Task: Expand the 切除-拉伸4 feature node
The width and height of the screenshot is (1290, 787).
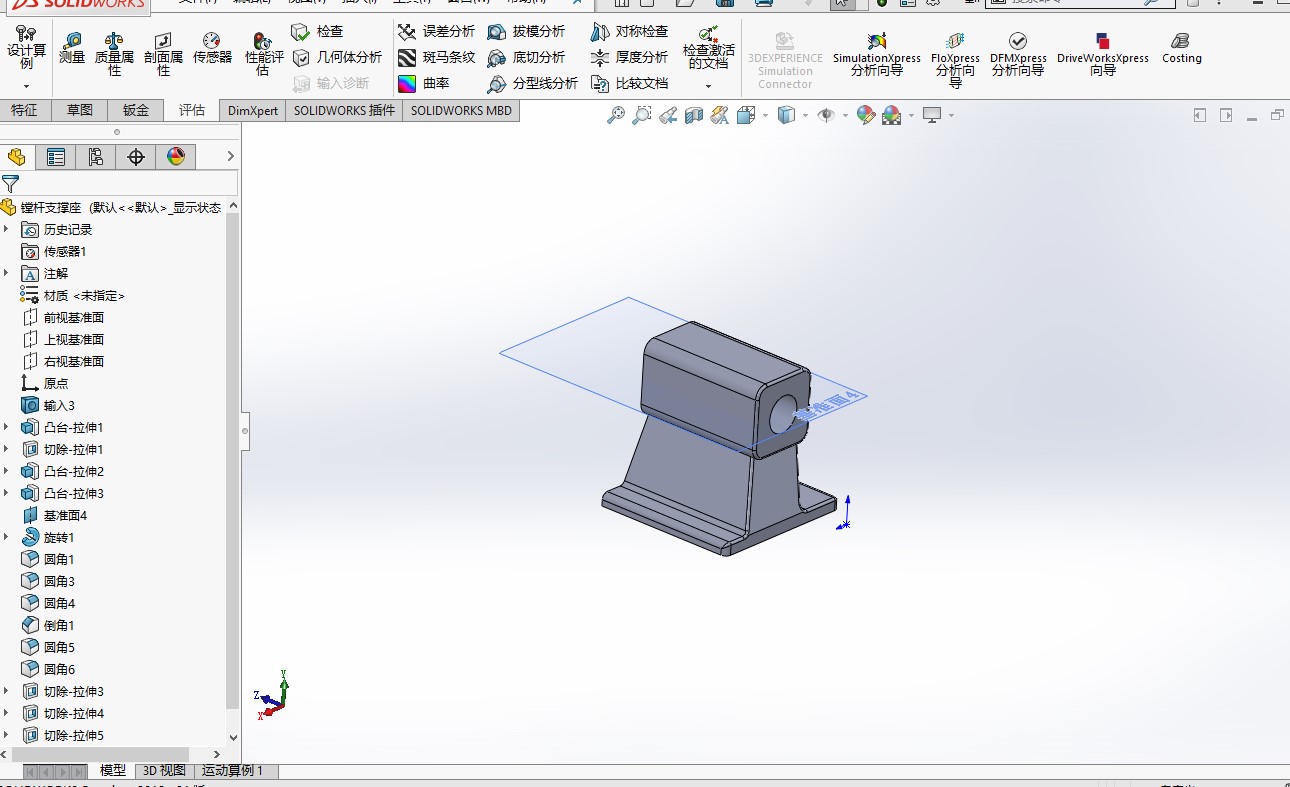Action: [6, 714]
